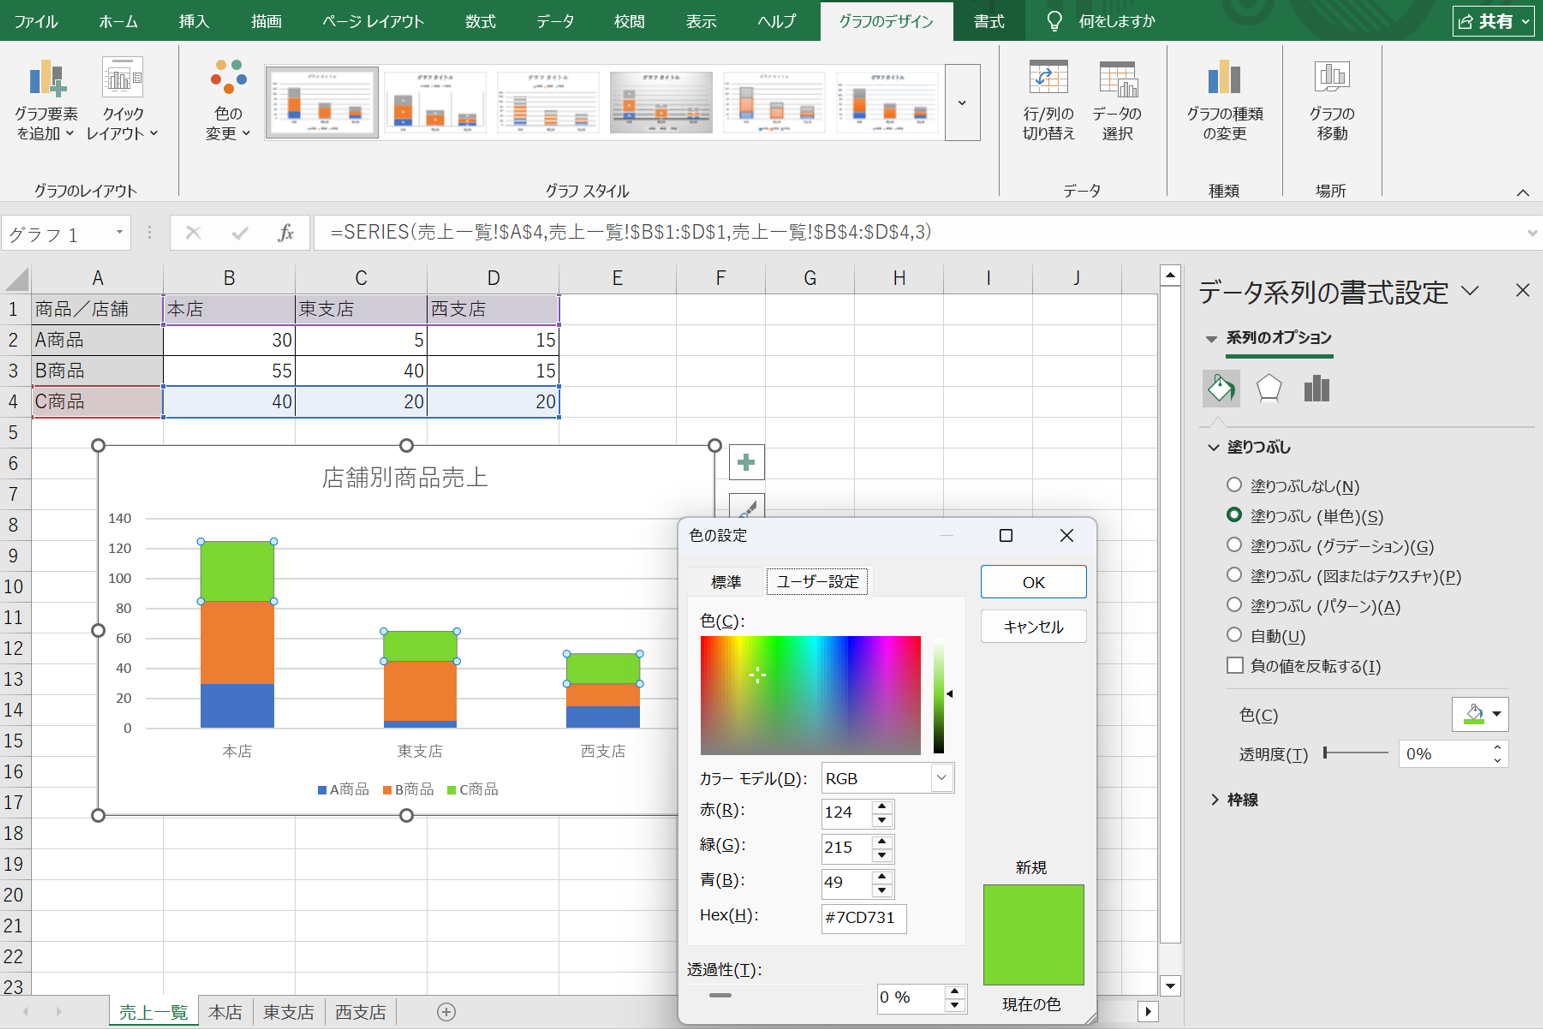1543x1029 pixels.
Task: Enable Invert if negative (負の値を反転する) checkbox
Action: 1235,666
